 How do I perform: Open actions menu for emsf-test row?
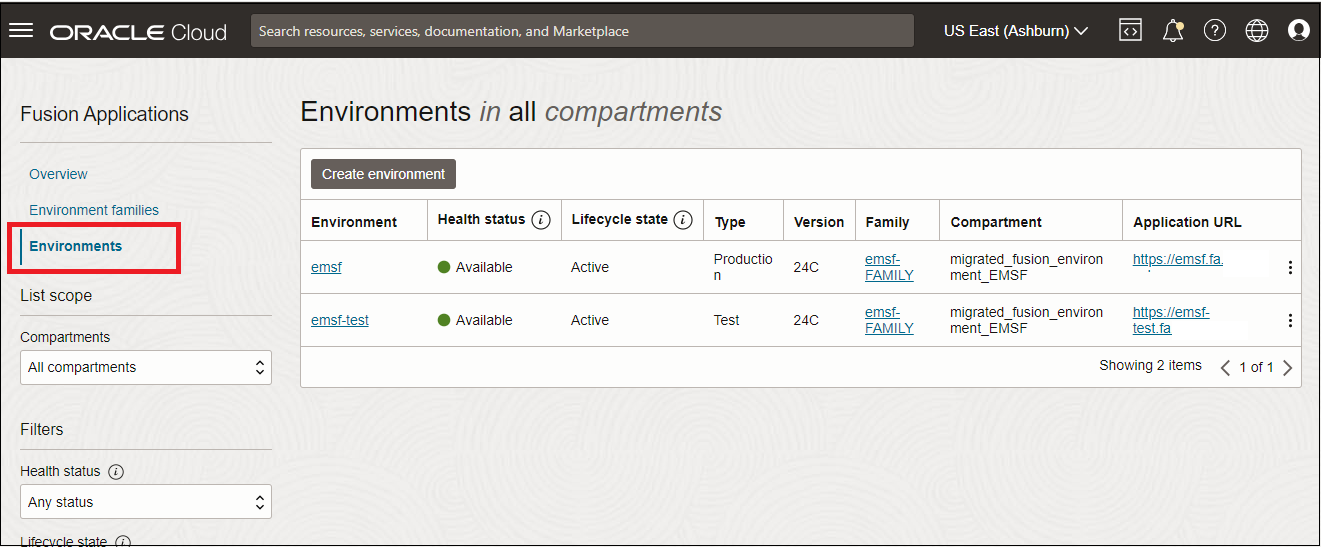pyautogui.click(x=1290, y=320)
